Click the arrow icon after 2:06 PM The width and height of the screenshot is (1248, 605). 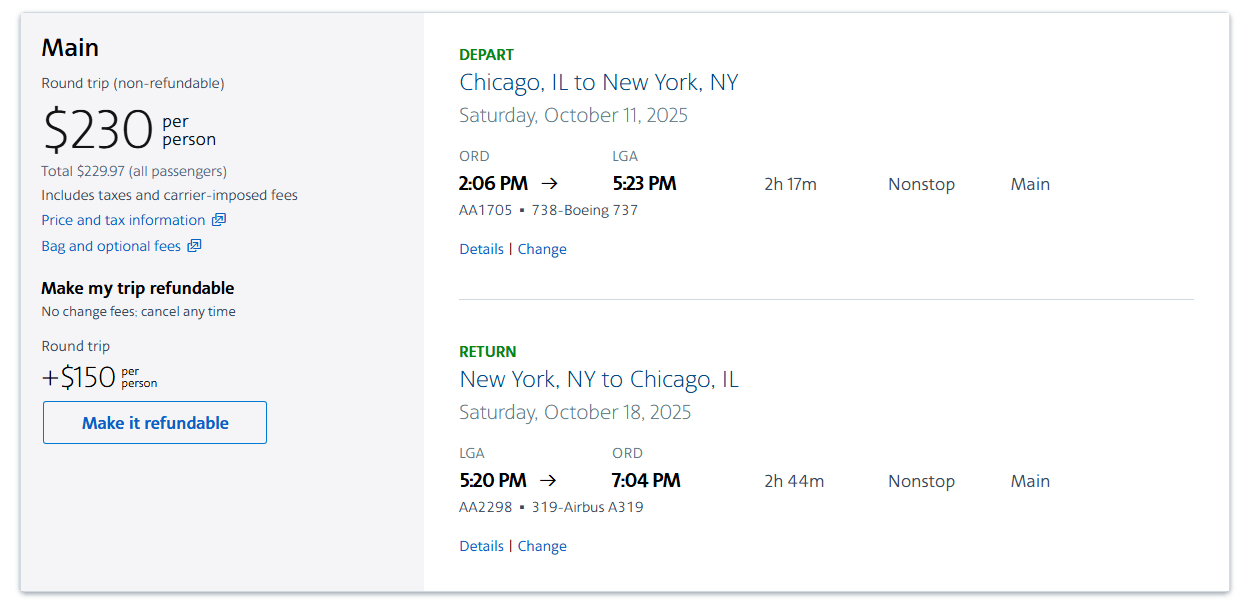(549, 184)
